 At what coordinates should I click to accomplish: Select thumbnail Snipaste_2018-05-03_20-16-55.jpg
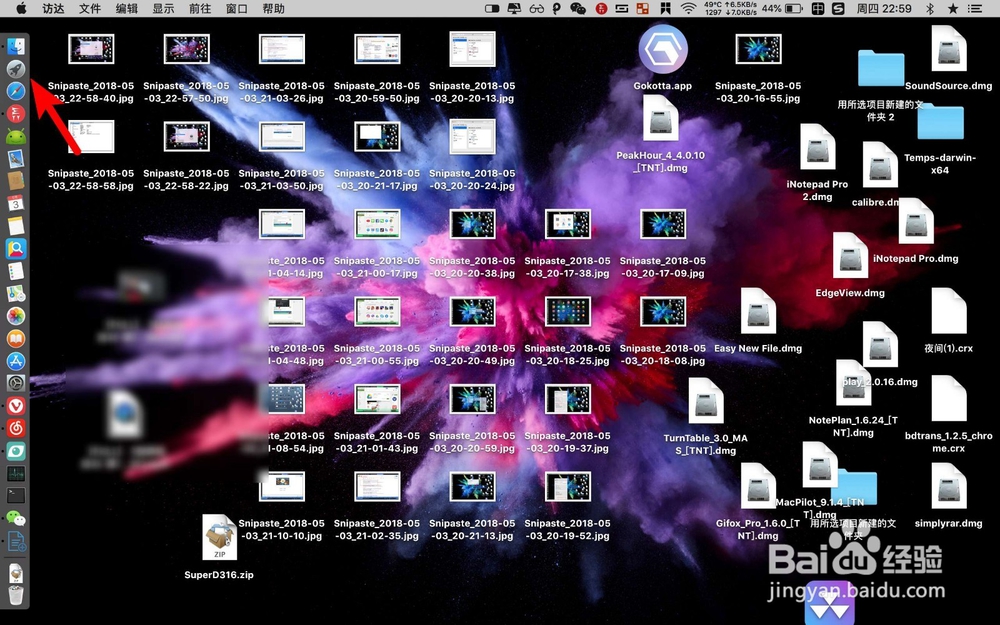[x=758, y=49]
